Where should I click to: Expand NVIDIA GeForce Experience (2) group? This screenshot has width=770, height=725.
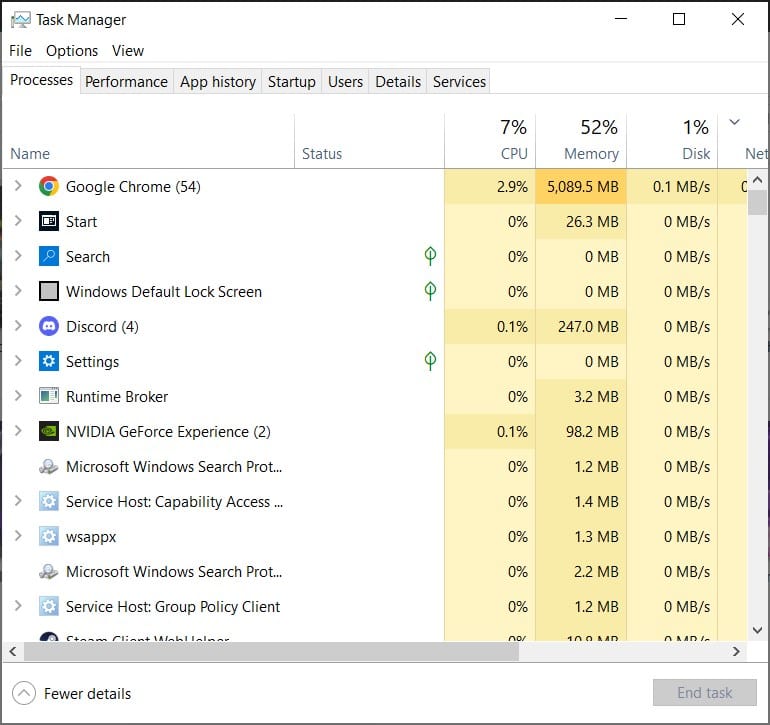point(18,431)
